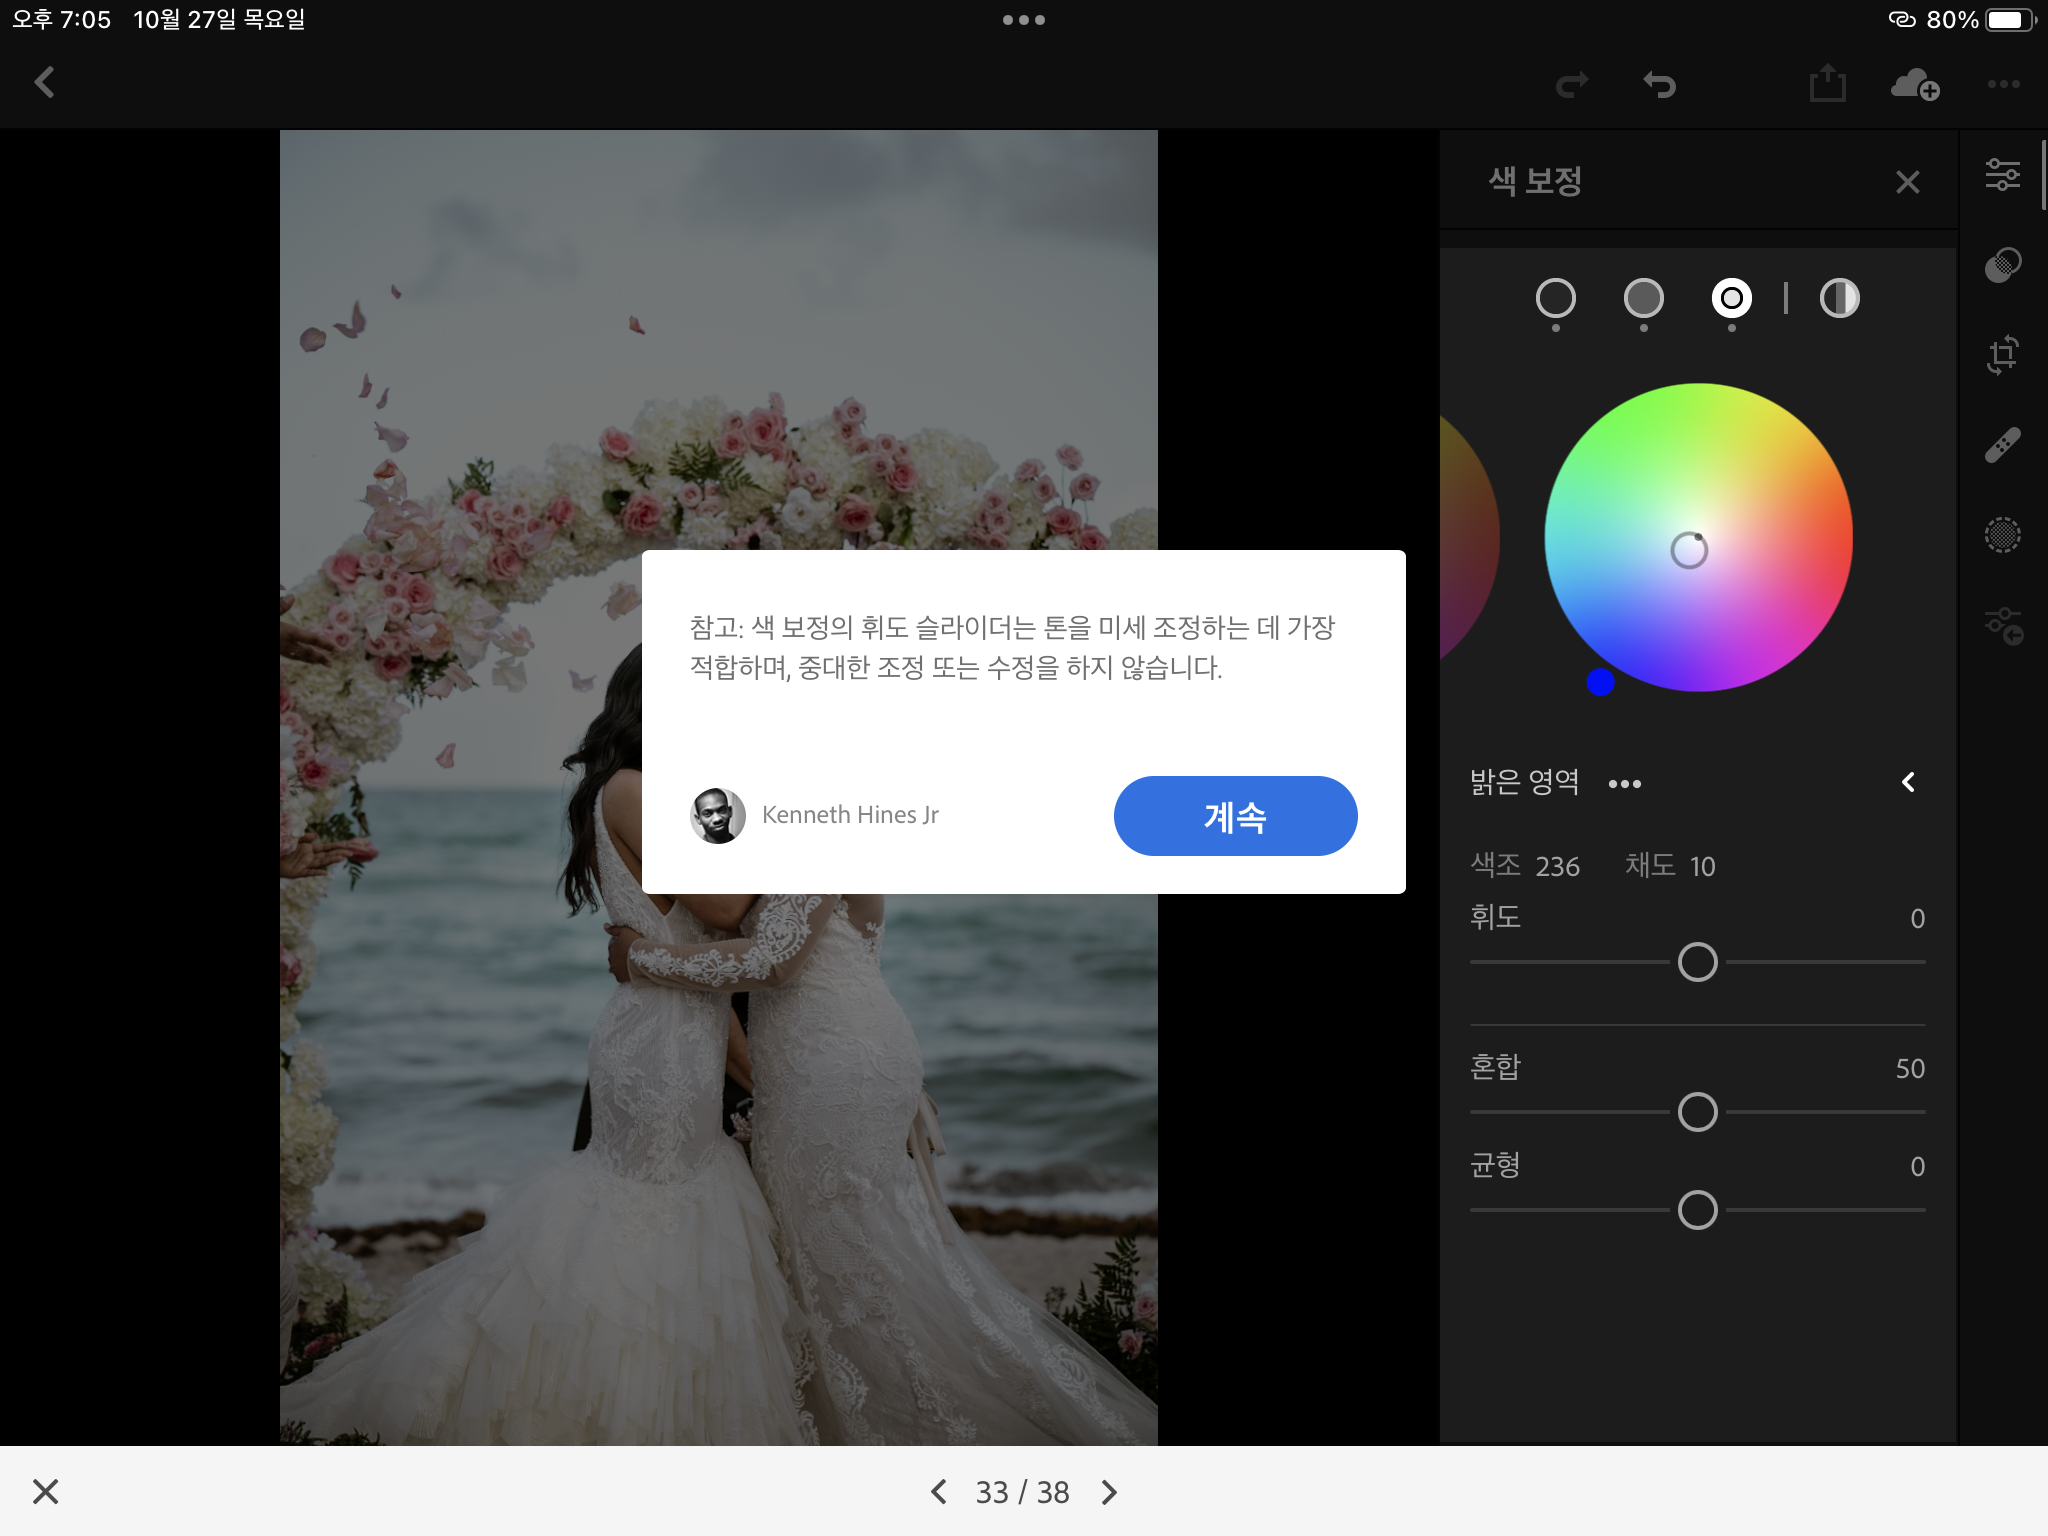Close the 색 보정 panel
This screenshot has height=1536, width=2048.
coord(1907,182)
